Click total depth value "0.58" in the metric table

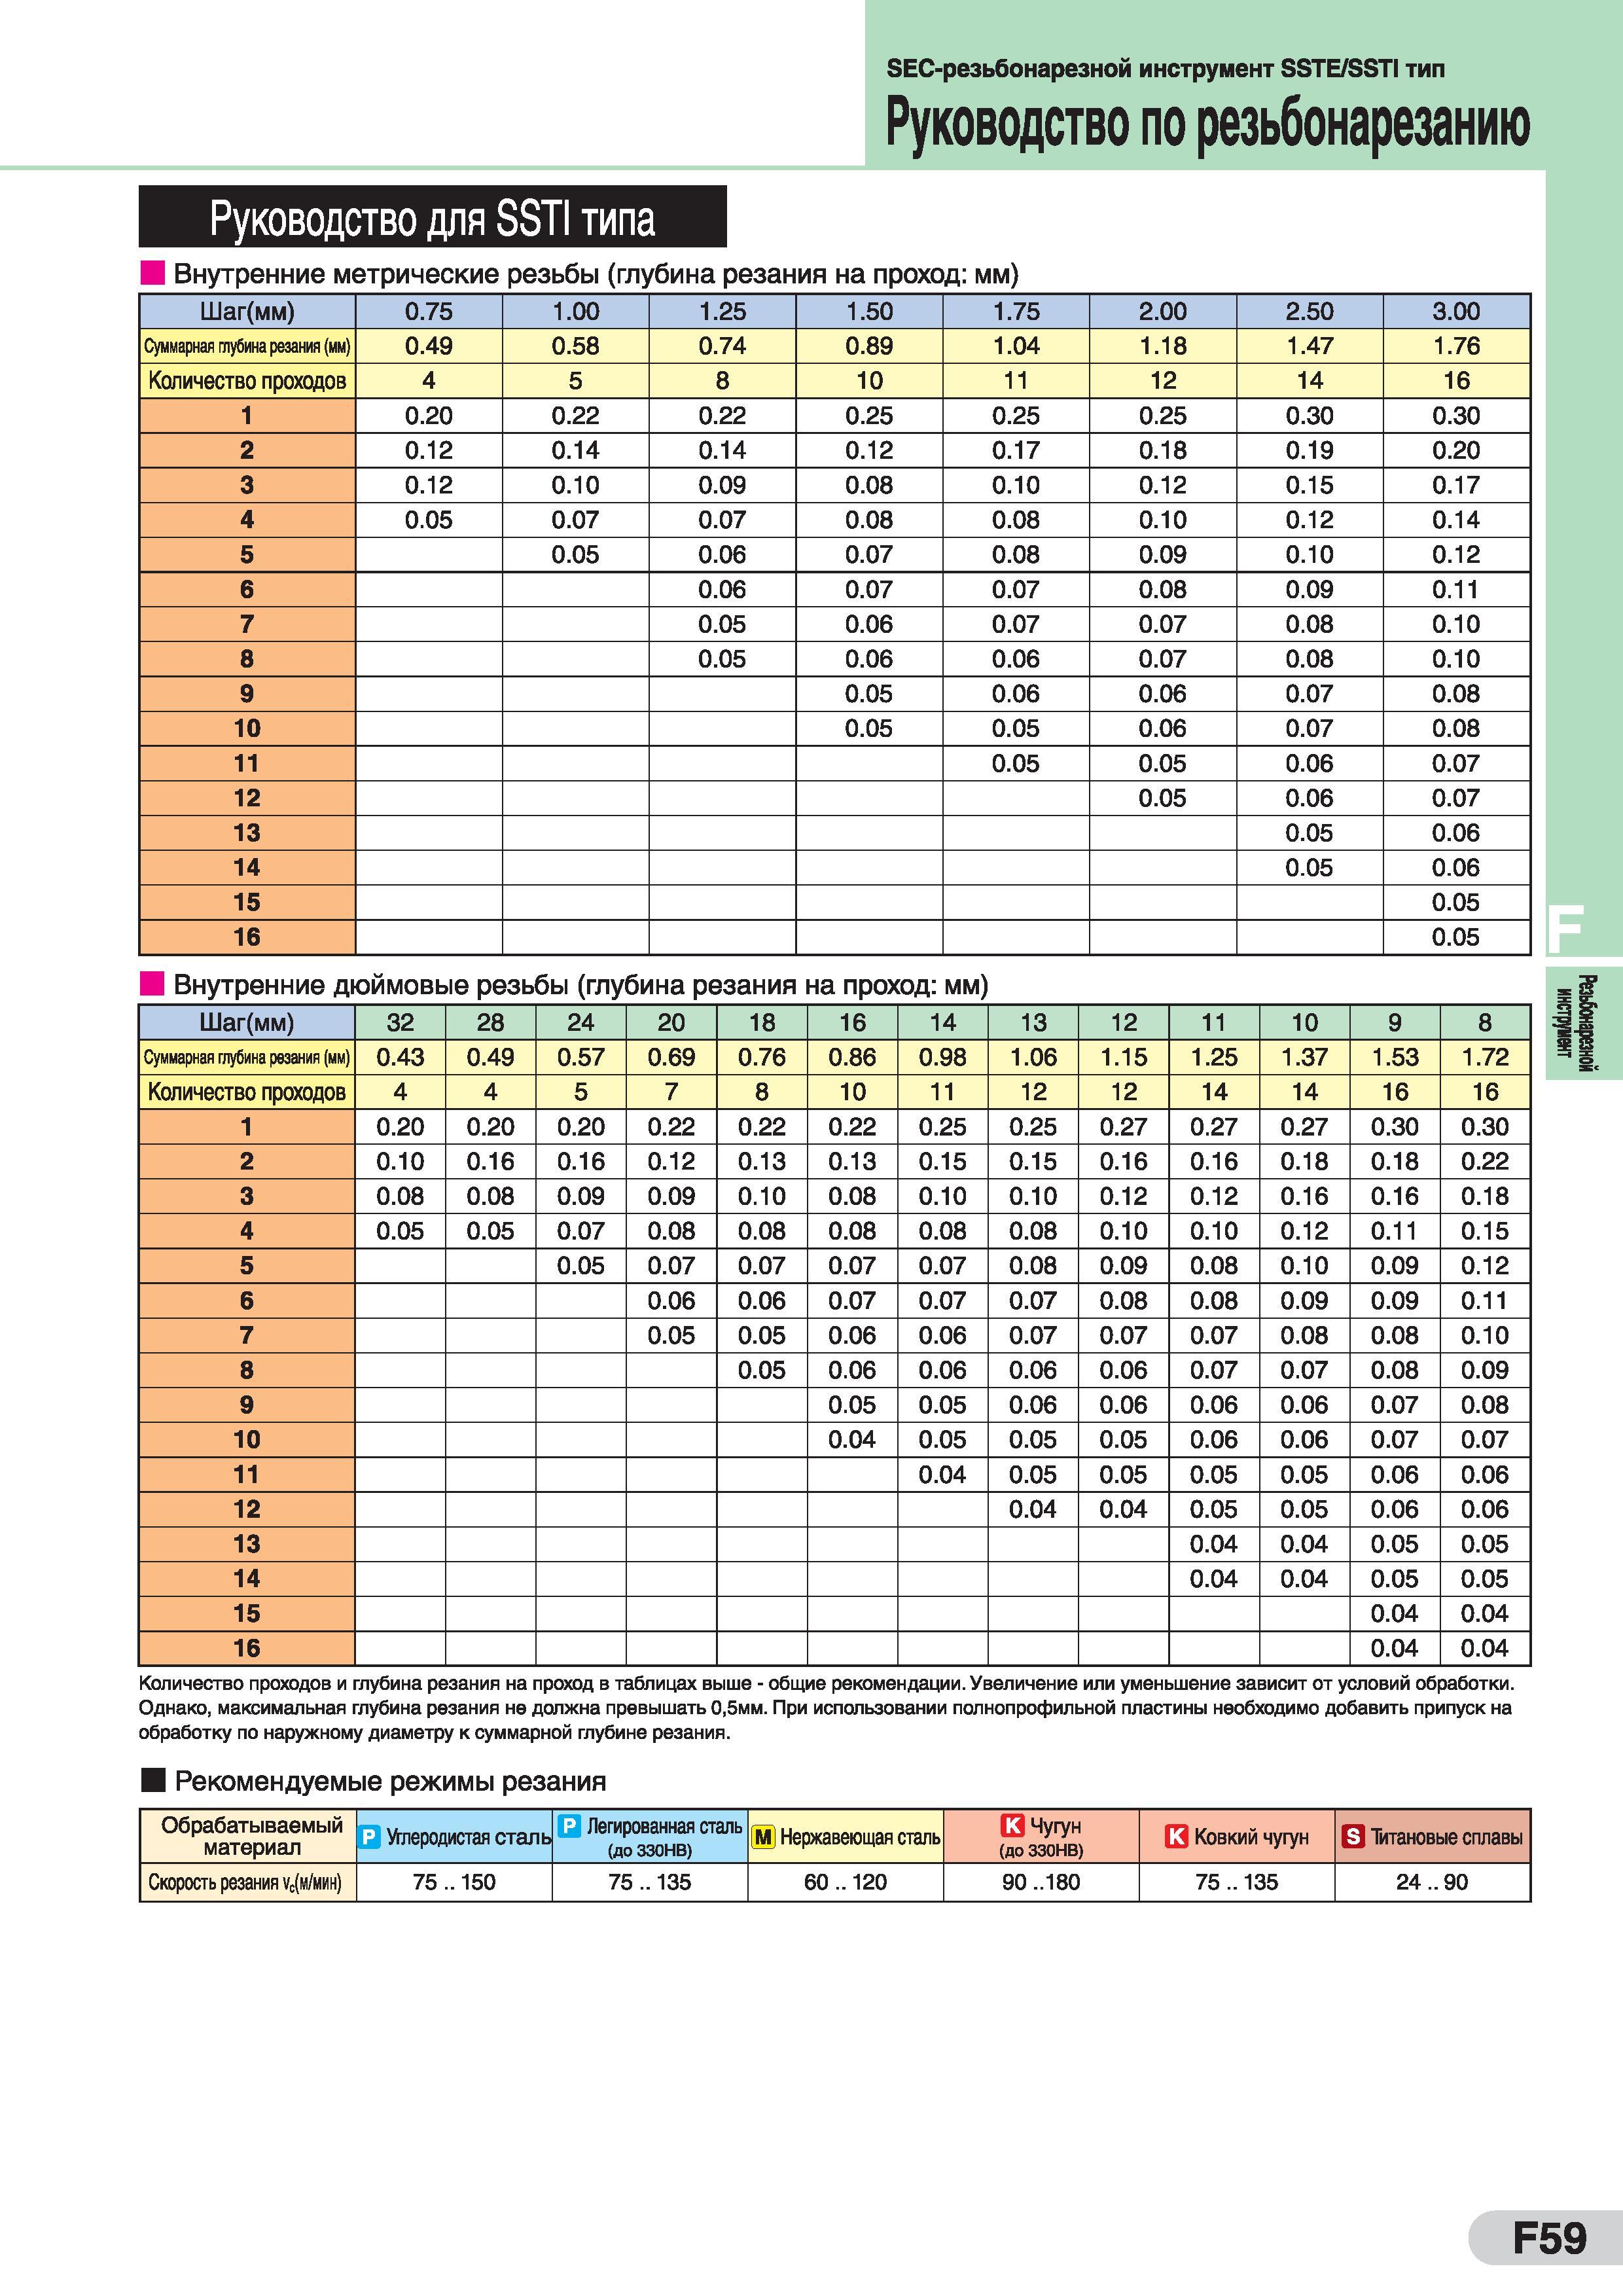pos(576,346)
